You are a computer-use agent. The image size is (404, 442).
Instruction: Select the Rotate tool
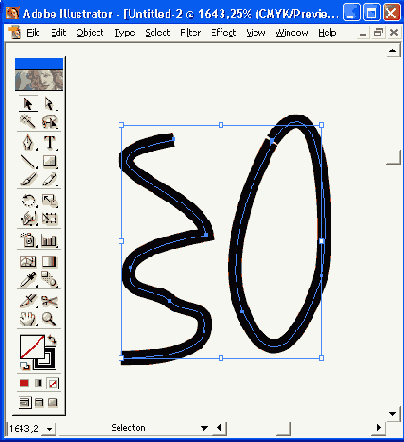29,200
